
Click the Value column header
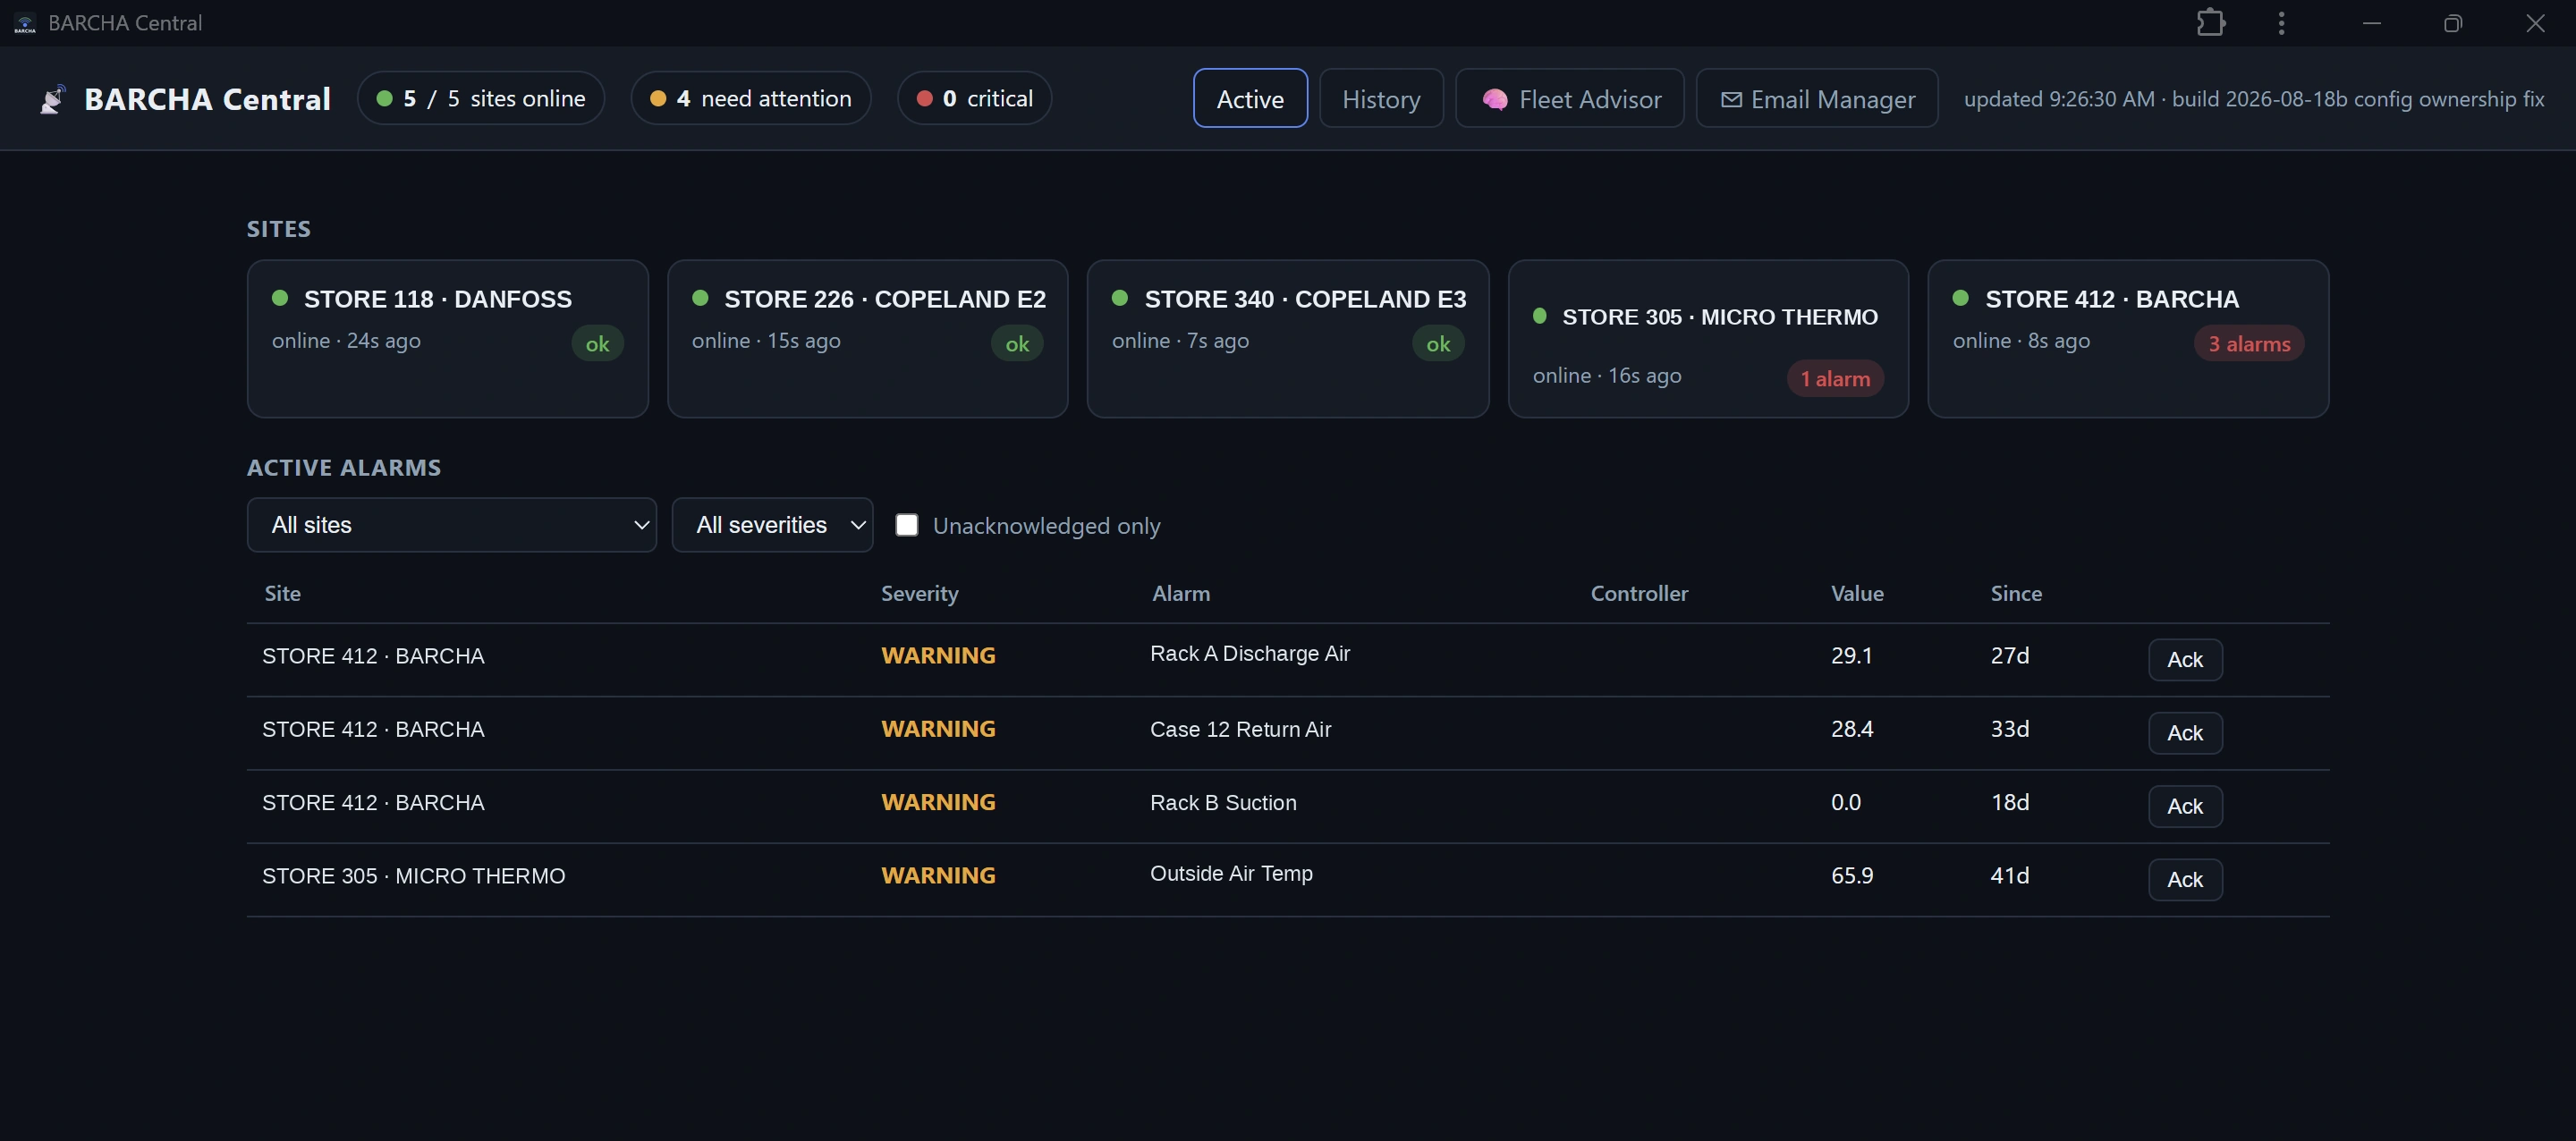tap(1857, 593)
